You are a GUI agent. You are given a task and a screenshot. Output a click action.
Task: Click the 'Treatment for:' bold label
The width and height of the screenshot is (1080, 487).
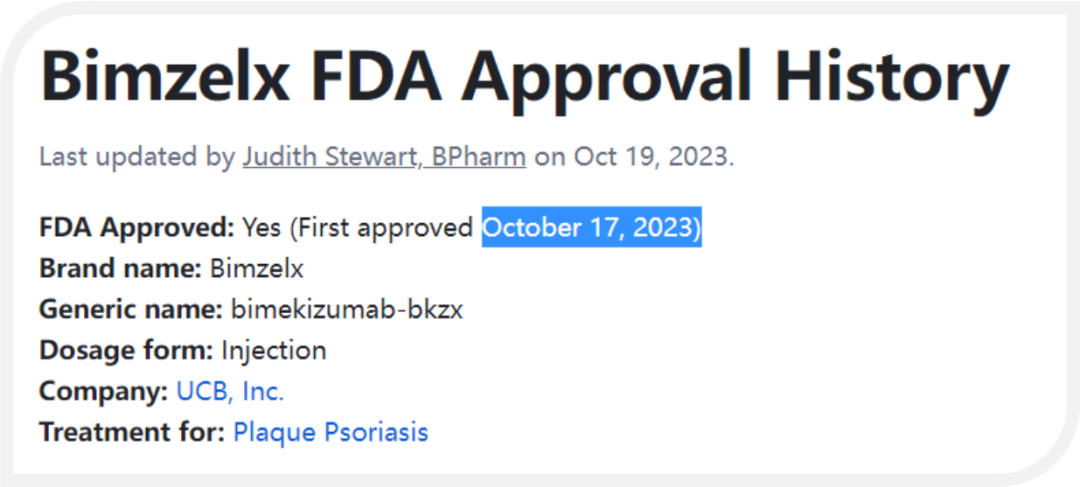[x=132, y=433]
